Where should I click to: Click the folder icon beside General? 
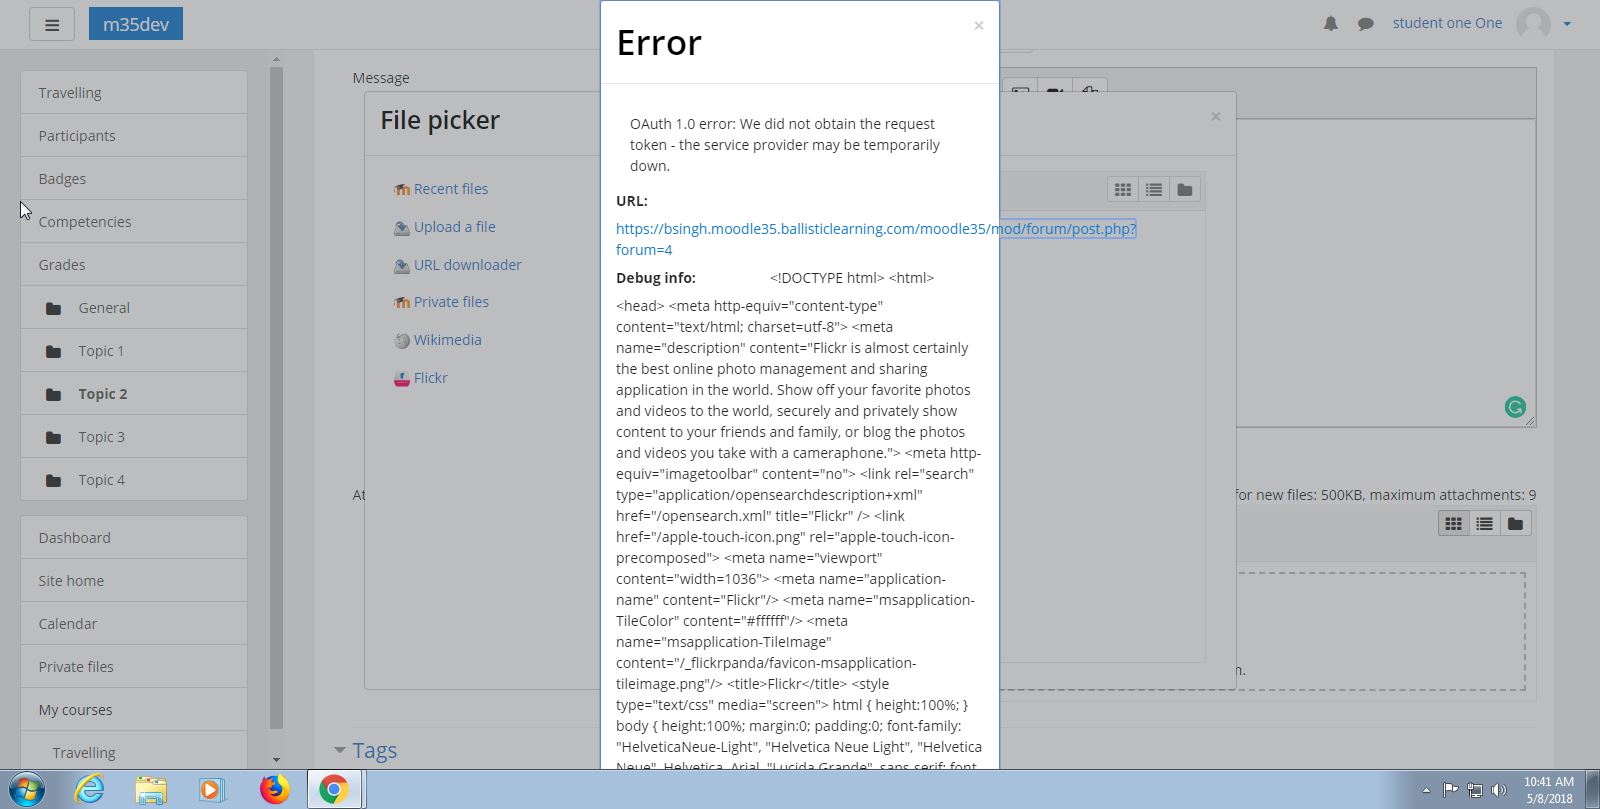click(53, 309)
